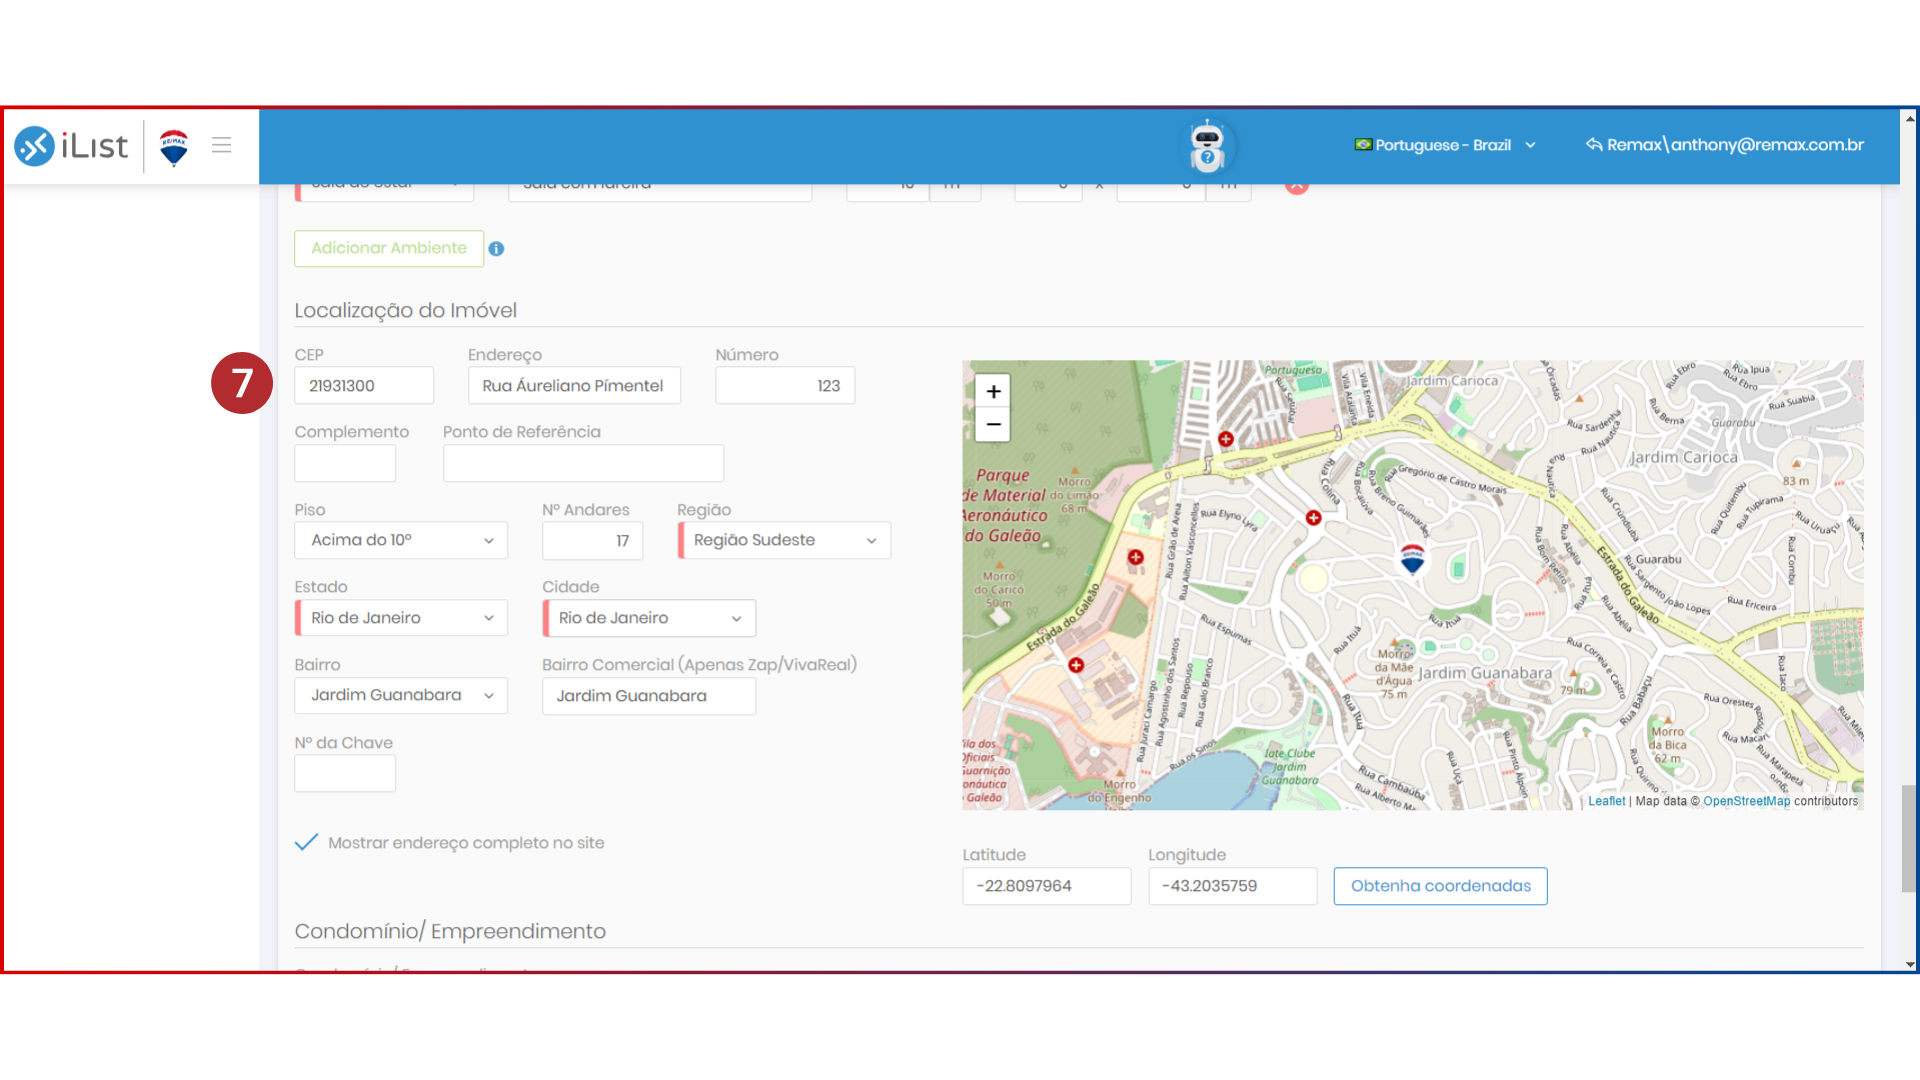Click the Localização do Imóvel heading

(405, 310)
